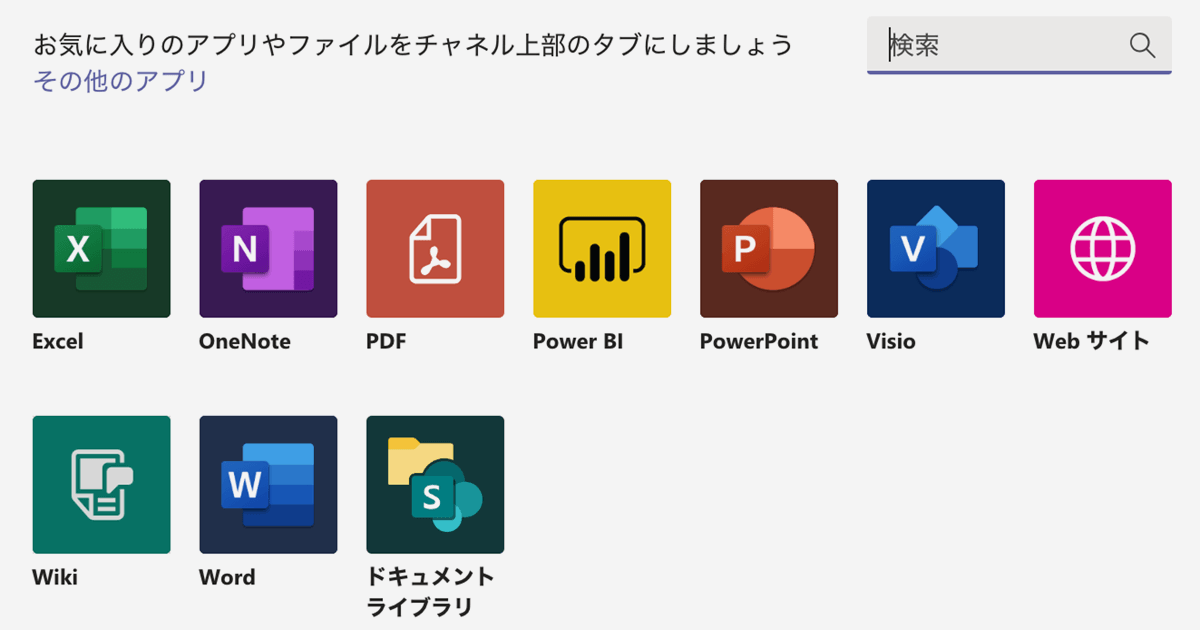This screenshot has height=630, width=1200.
Task: Click the Power BI label text
Action: (x=578, y=341)
